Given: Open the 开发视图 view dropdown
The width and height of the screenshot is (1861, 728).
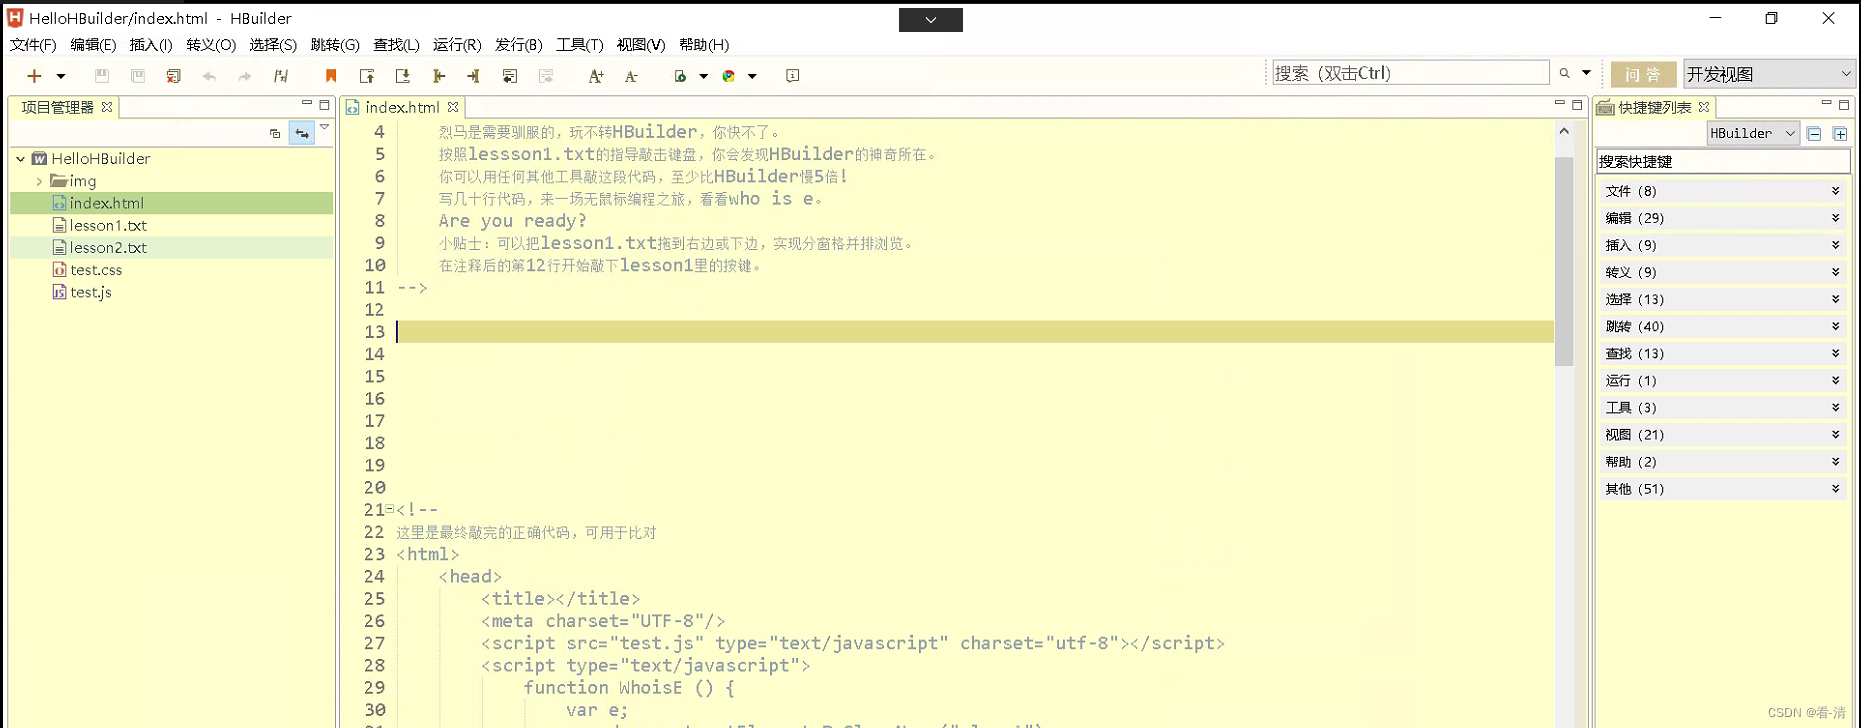Looking at the screenshot, I should [1769, 74].
